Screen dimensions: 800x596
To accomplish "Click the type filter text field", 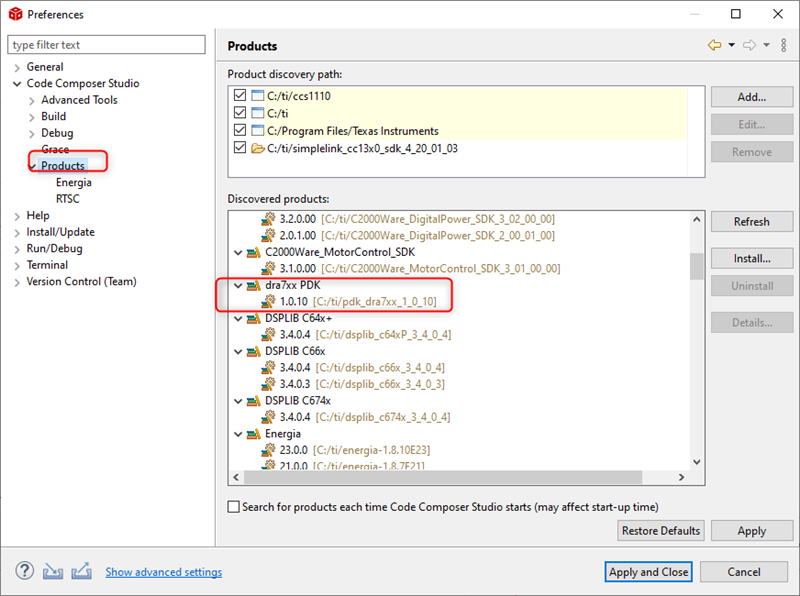I will pos(107,44).
